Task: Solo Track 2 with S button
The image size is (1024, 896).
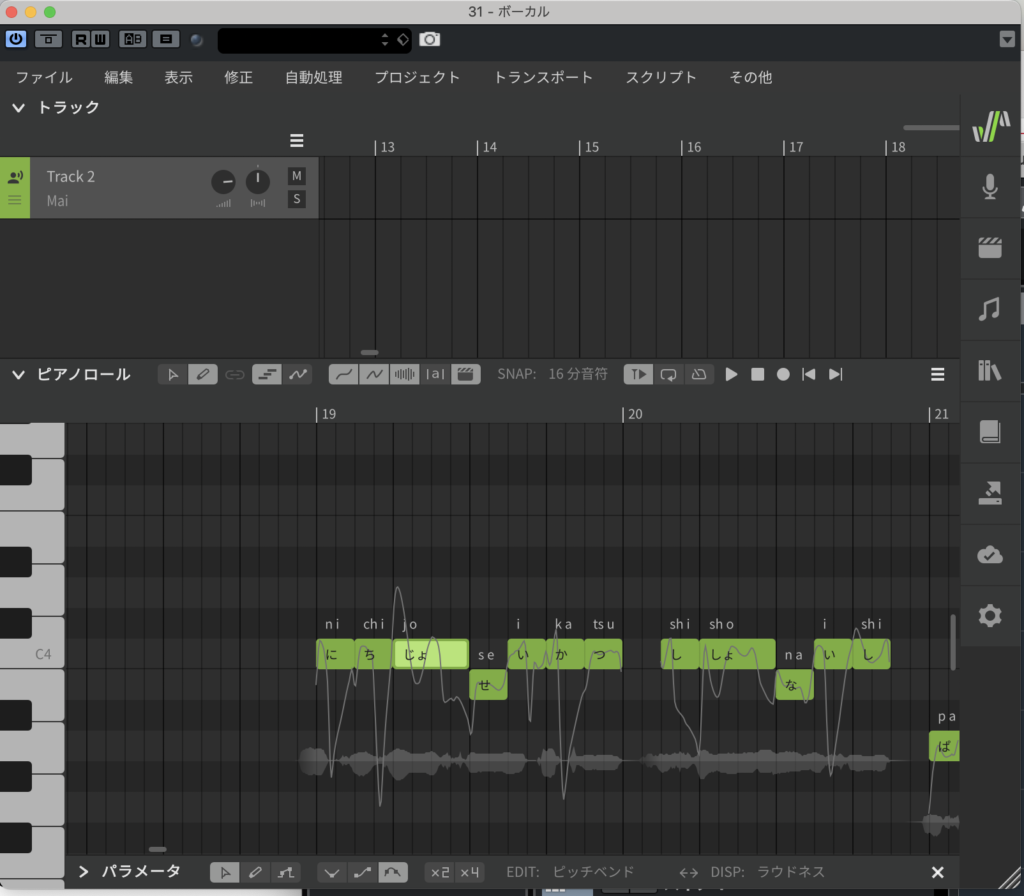Action: (x=296, y=199)
